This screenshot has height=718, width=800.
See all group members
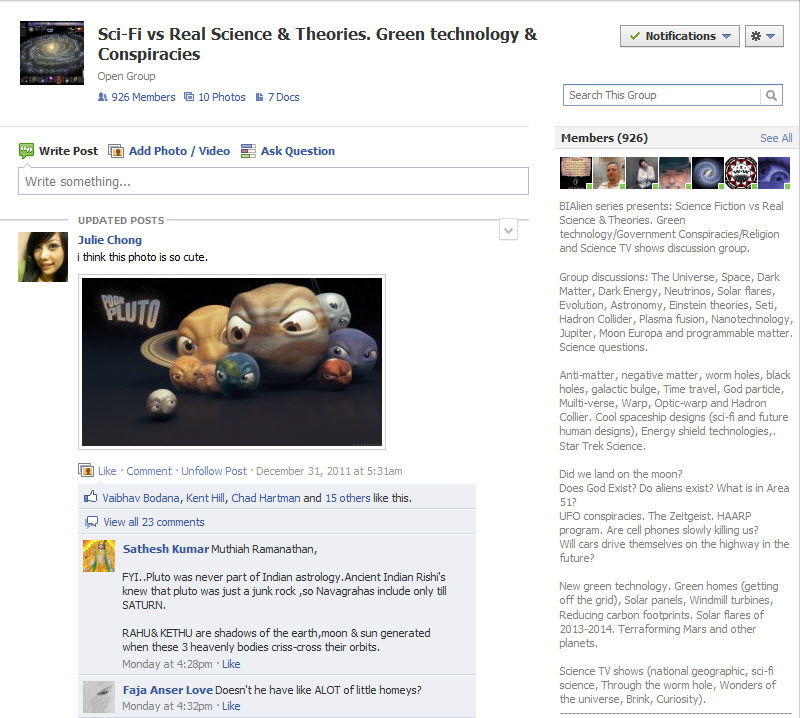(775, 138)
